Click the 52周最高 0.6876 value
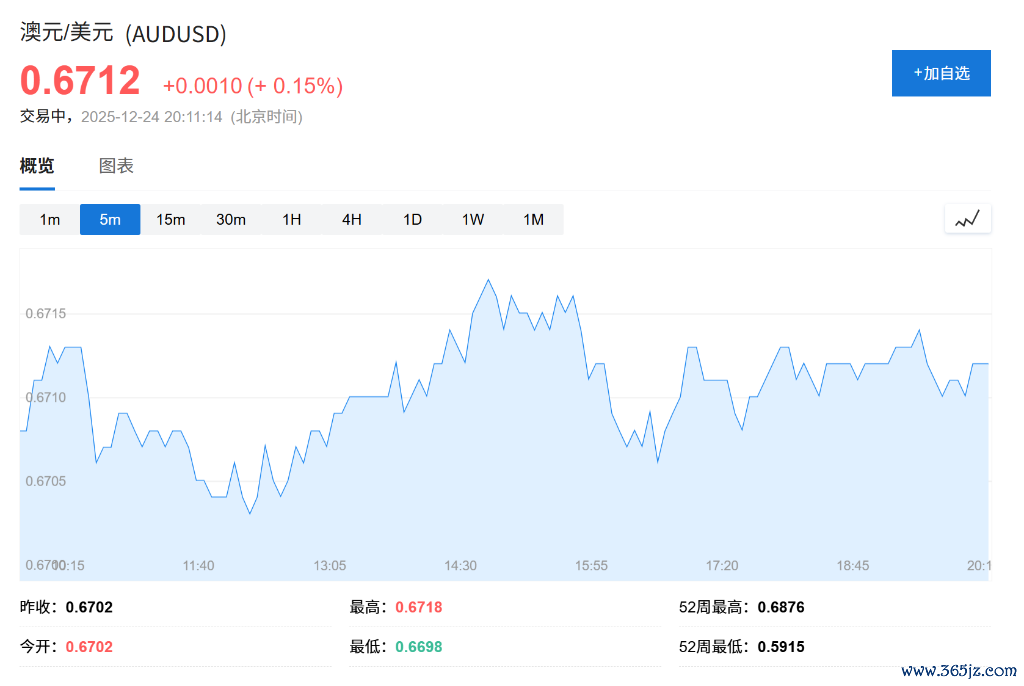Image resolution: width=1024 pixels, height=686 pixels. point(781,607)
